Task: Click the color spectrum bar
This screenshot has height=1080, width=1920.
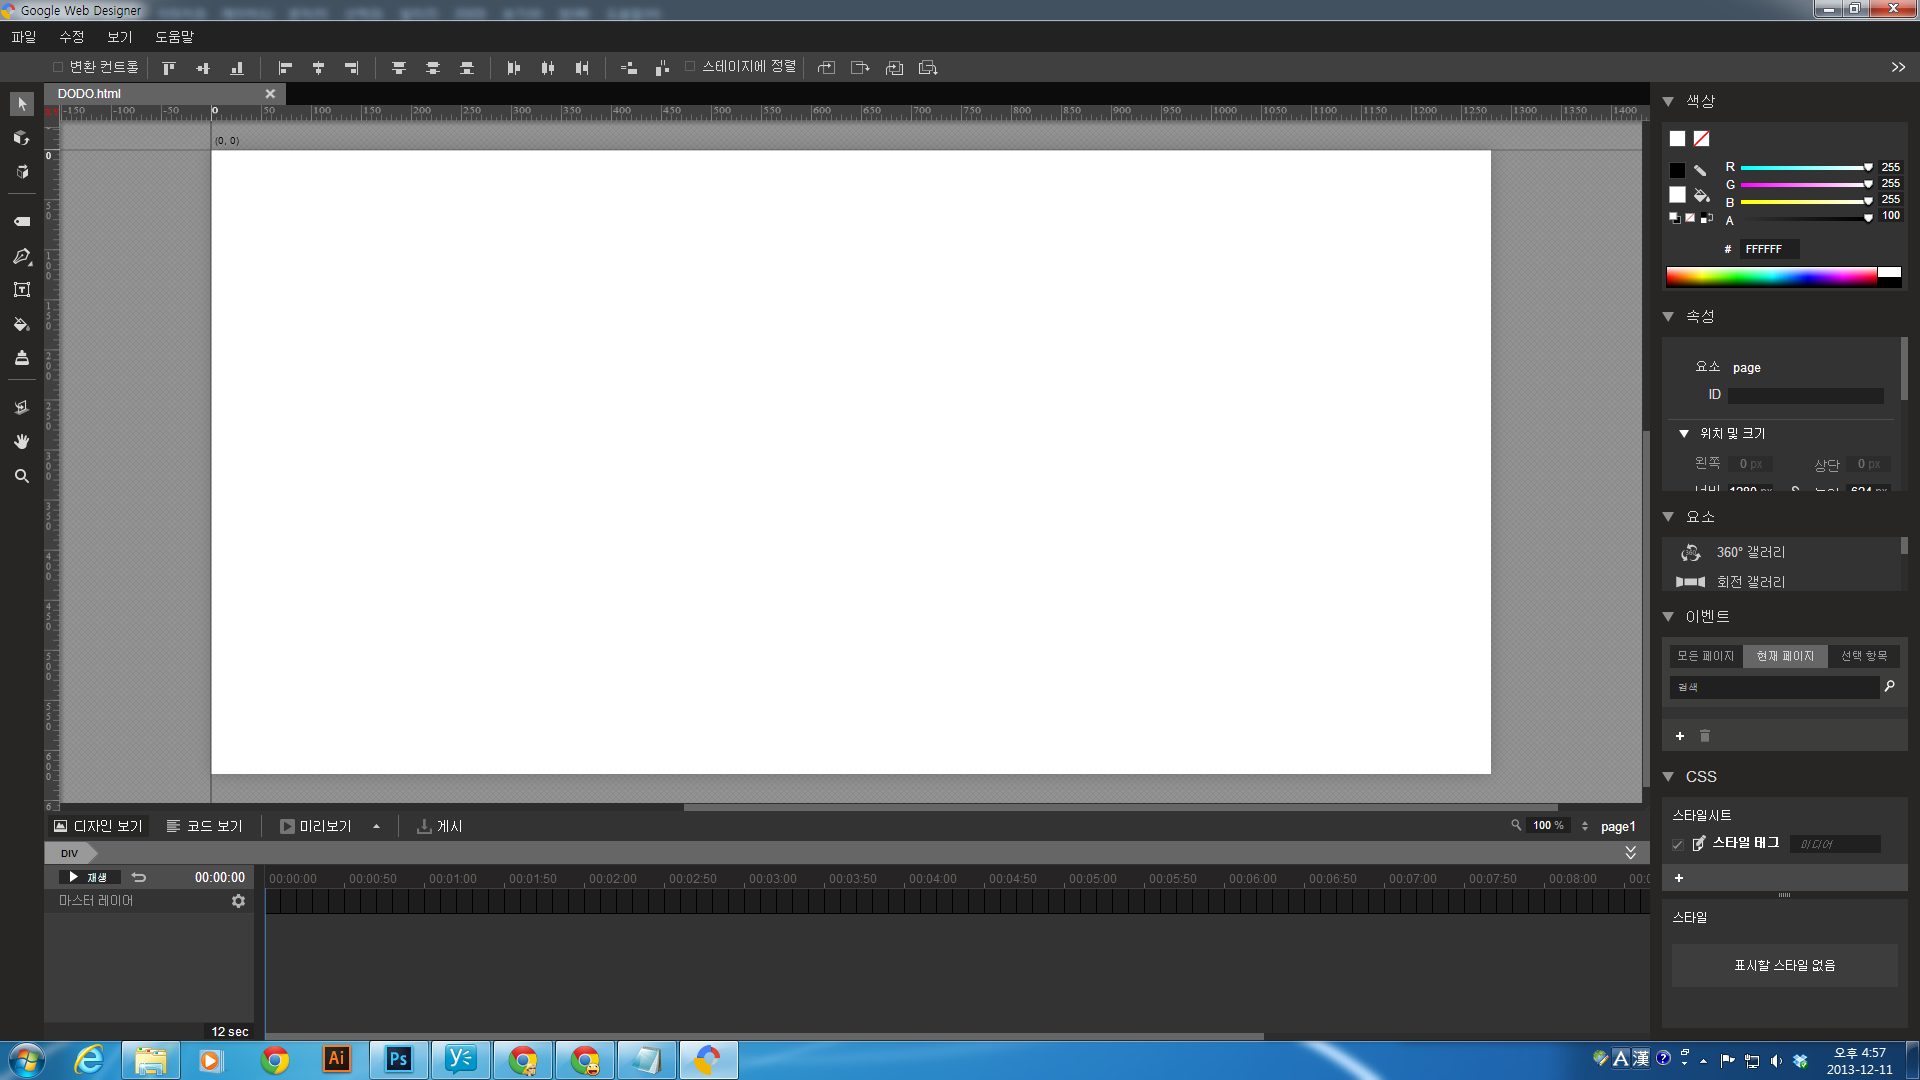Action: pyautogui.click(x=1770, y=277)
